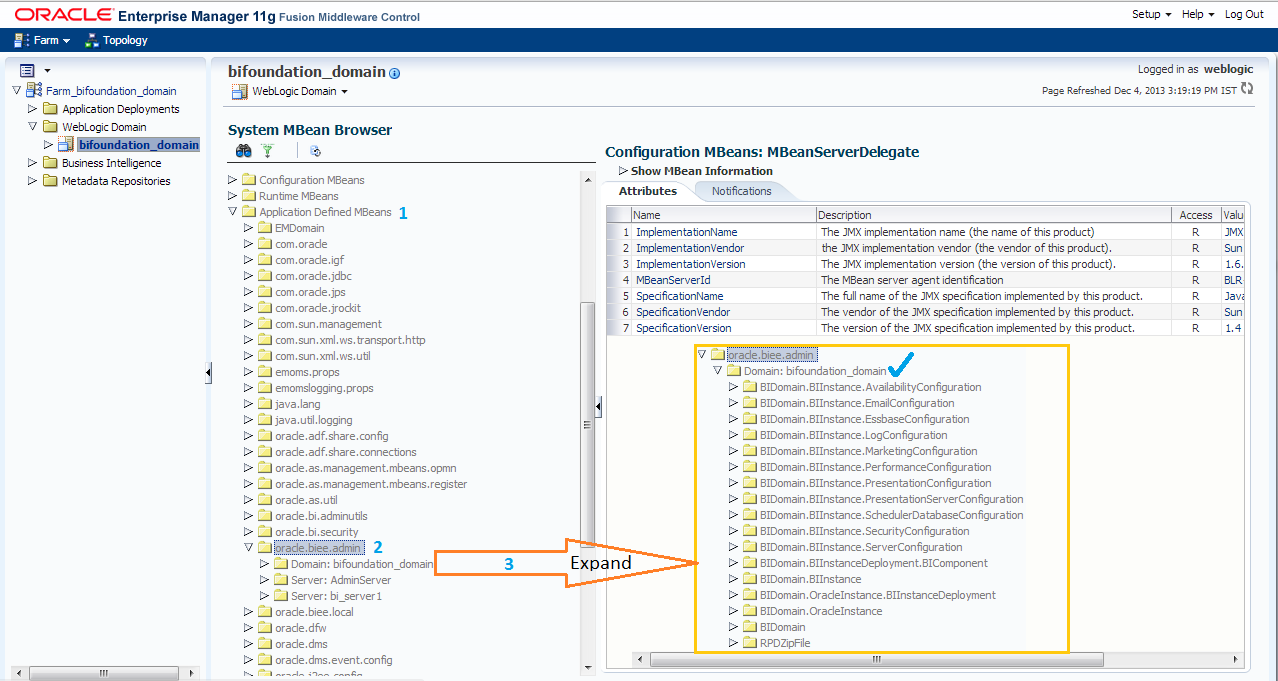Expand the Metadata Repositories node
Screen dimensions: 1278x681
coord(33,181)
